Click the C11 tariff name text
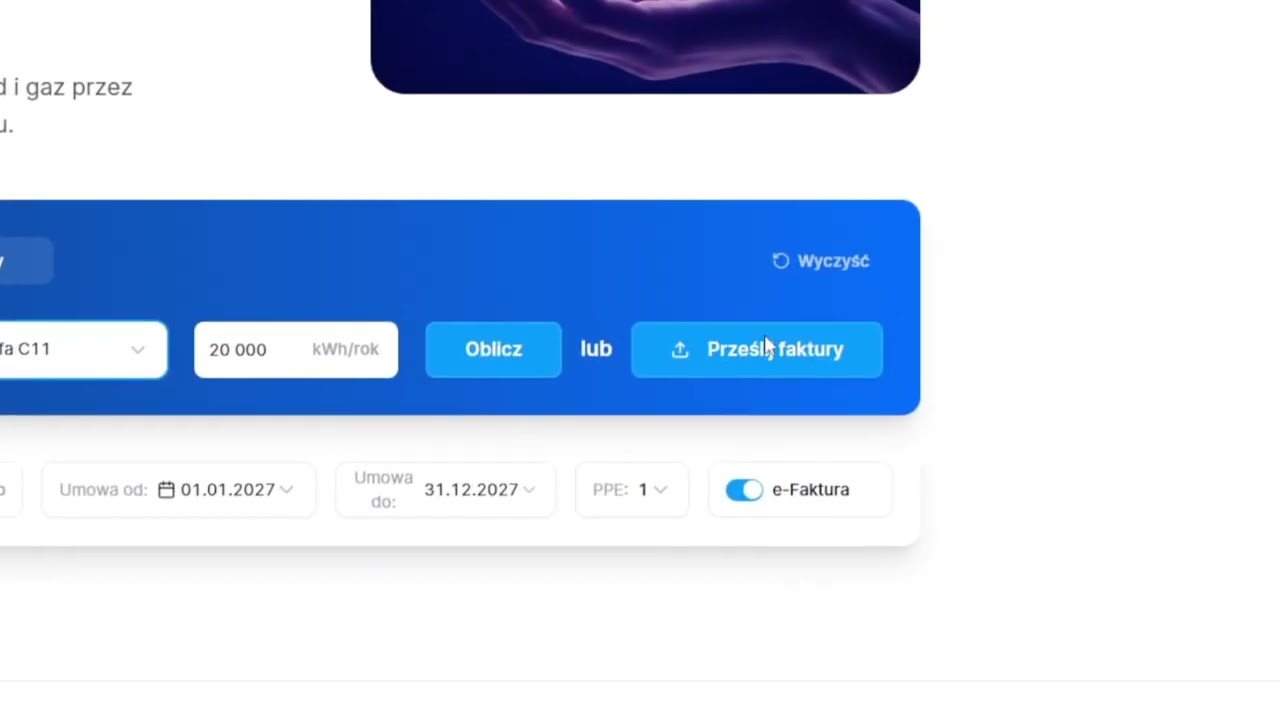The image size is (1280, 720). (25, 349)
